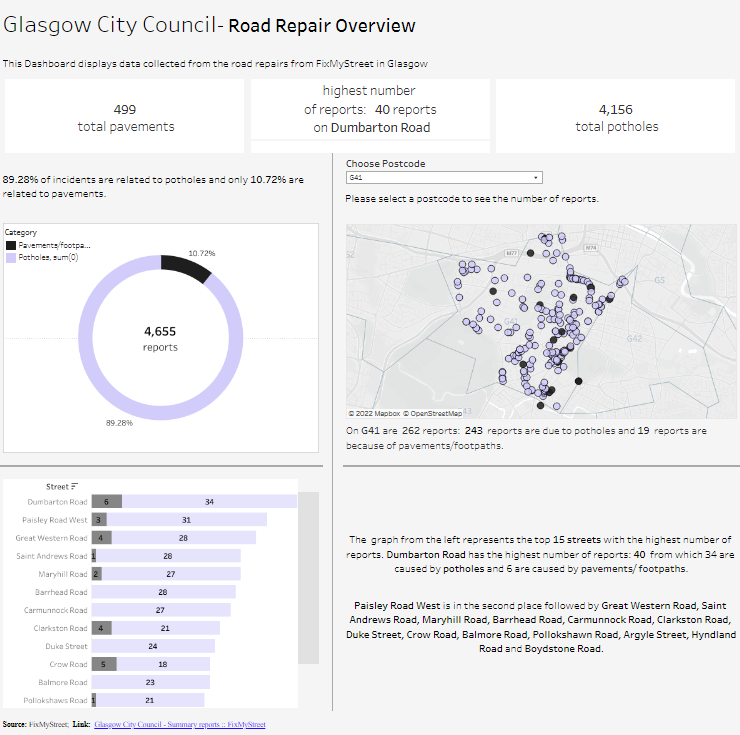Click the 4,655 reports donut center
The image size is (740, 735).
(x=160, y=338)
